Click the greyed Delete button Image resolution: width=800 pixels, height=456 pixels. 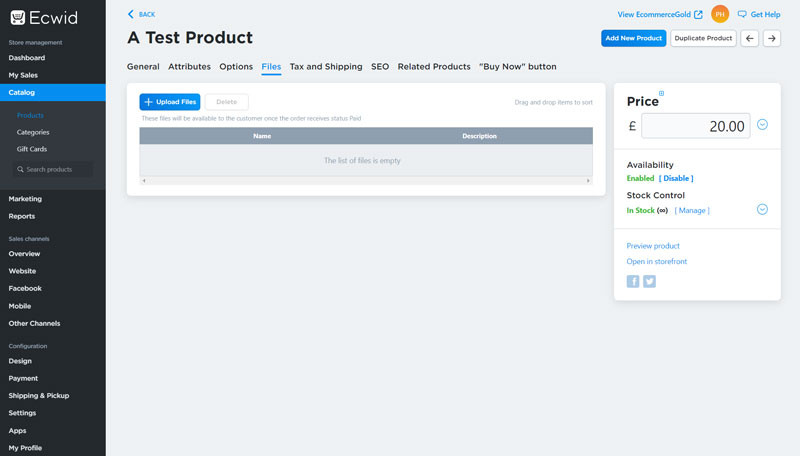[x=227, y=102]
